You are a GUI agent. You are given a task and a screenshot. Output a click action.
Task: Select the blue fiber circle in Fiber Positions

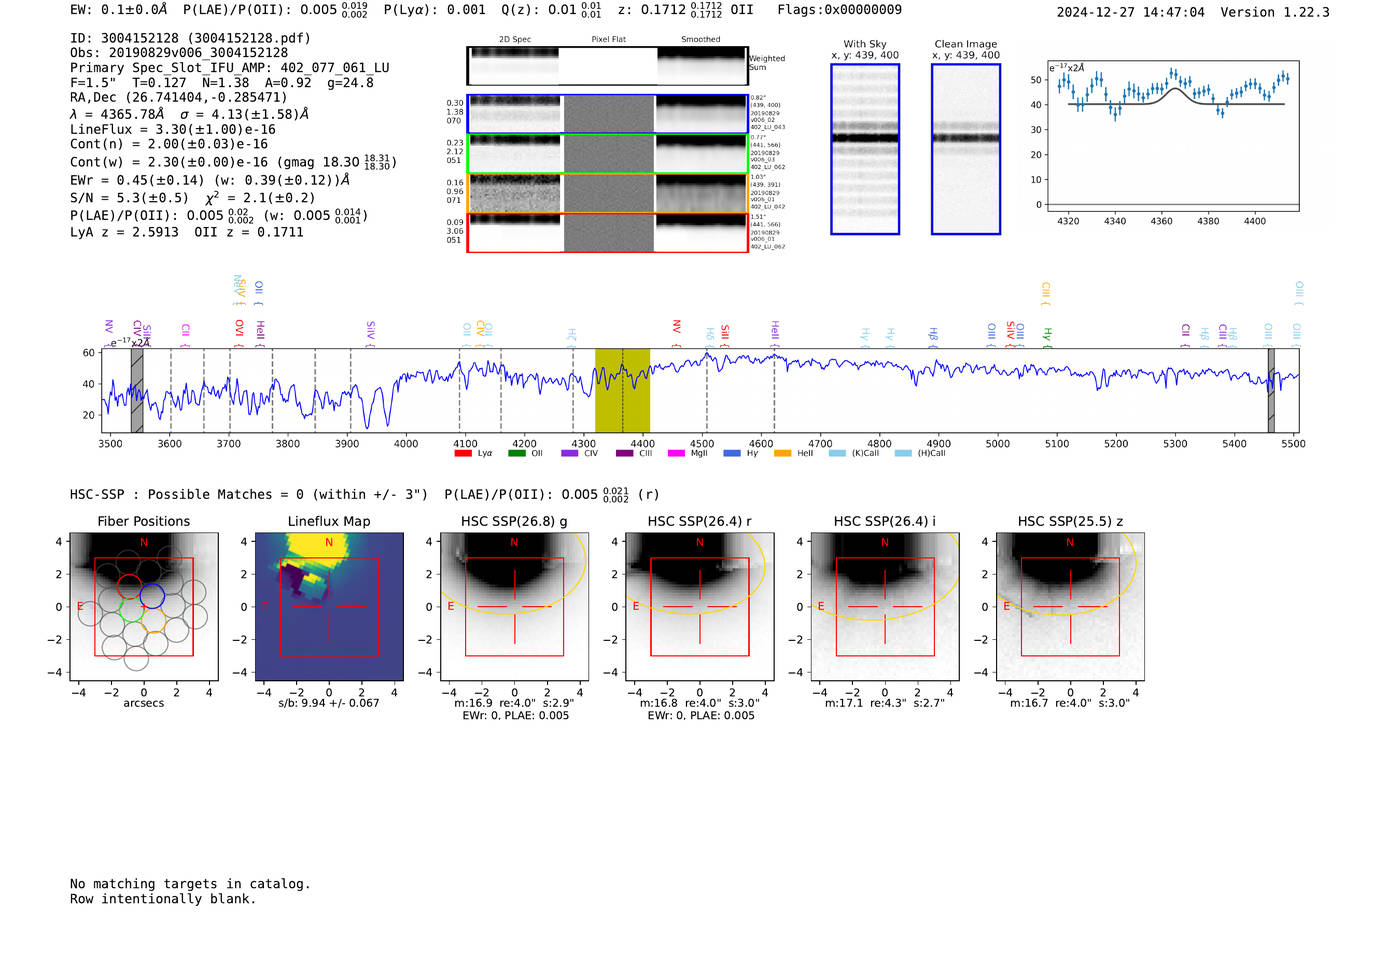(x=152, y=596)
